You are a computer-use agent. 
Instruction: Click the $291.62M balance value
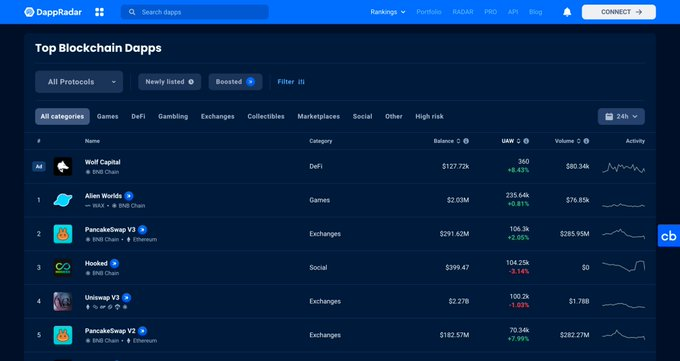click(454, 234)
